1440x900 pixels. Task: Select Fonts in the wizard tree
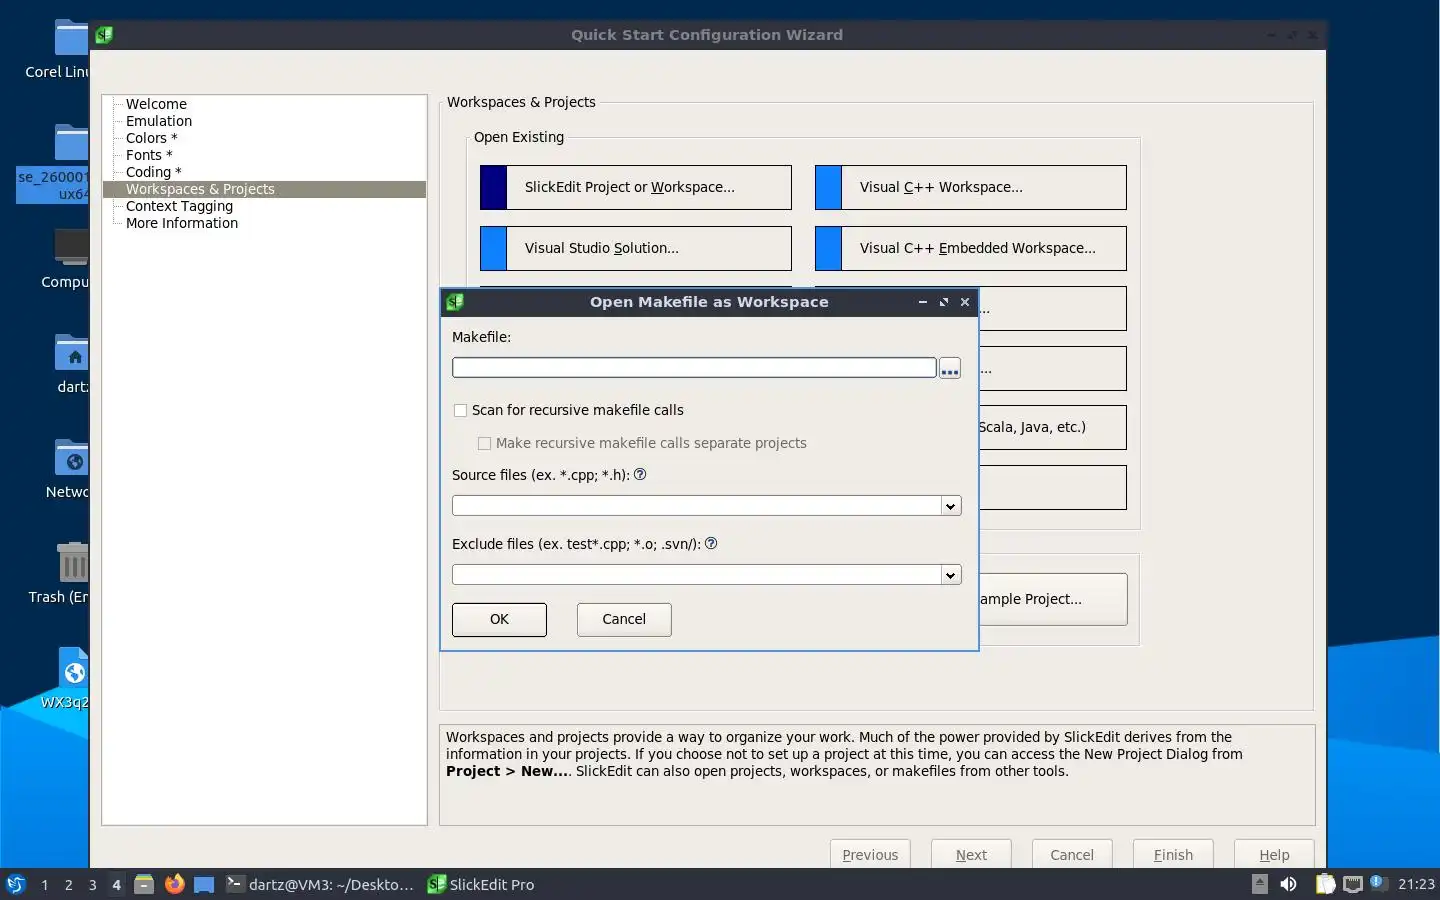[x=149, y=155]
